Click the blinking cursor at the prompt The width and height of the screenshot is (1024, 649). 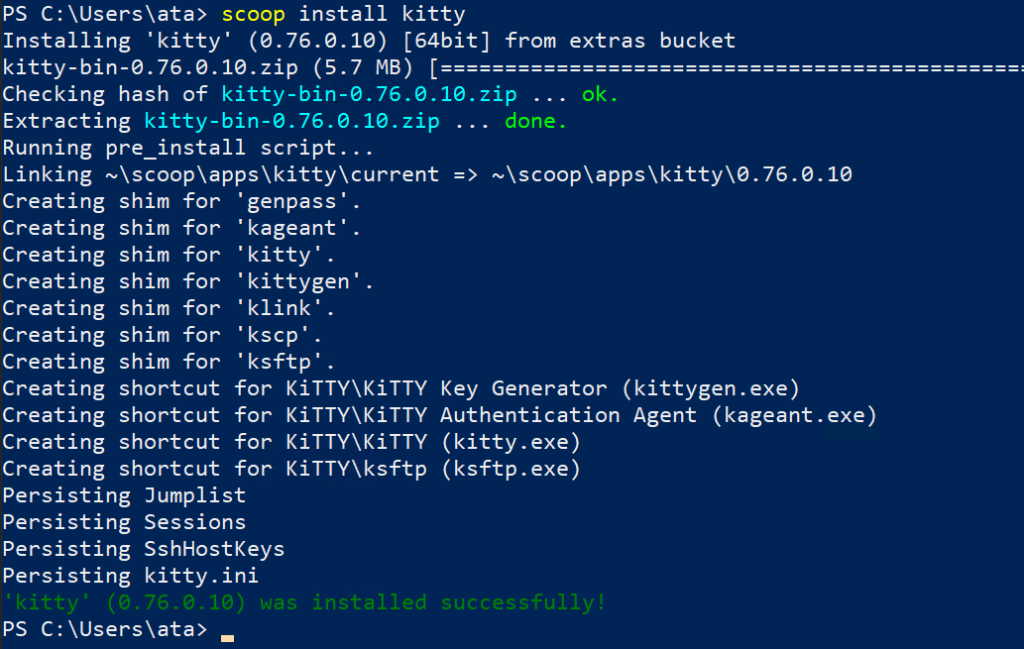pos(227,636)
